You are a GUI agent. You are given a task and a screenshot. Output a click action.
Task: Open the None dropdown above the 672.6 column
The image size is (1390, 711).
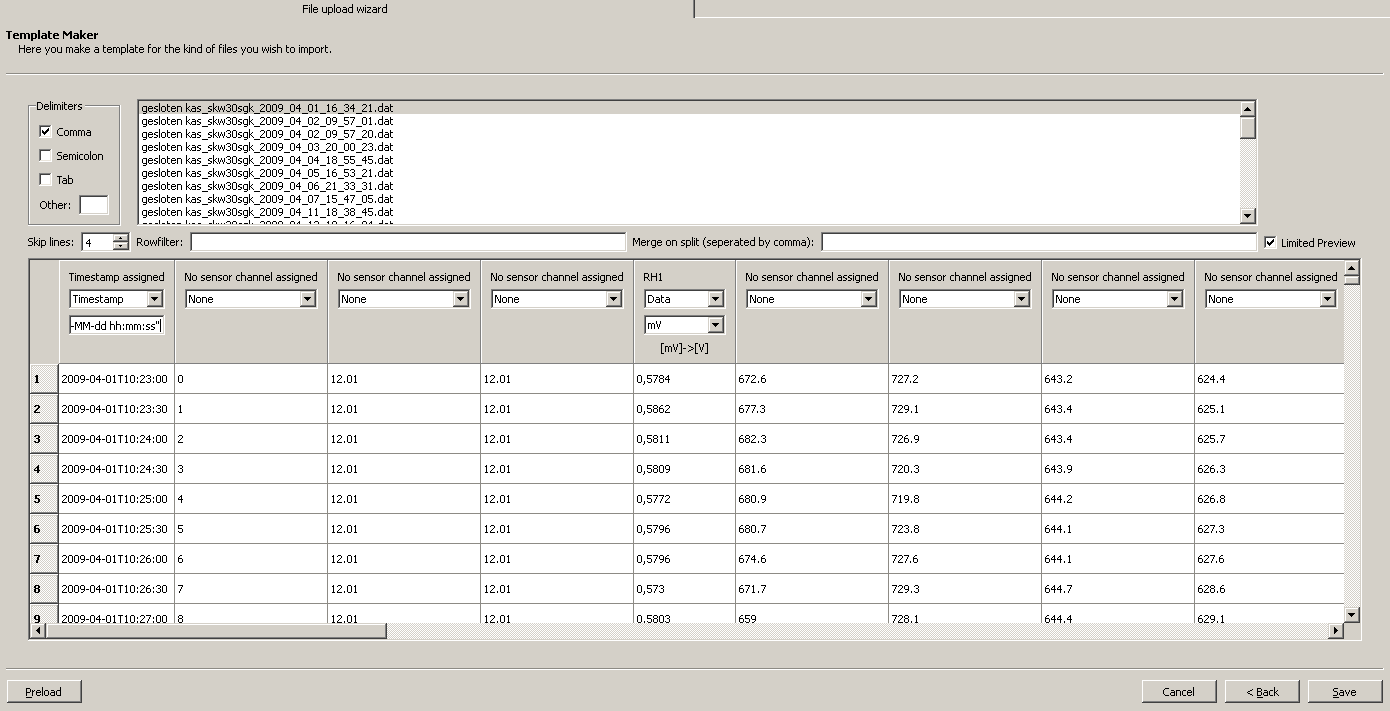coord(868,299)
